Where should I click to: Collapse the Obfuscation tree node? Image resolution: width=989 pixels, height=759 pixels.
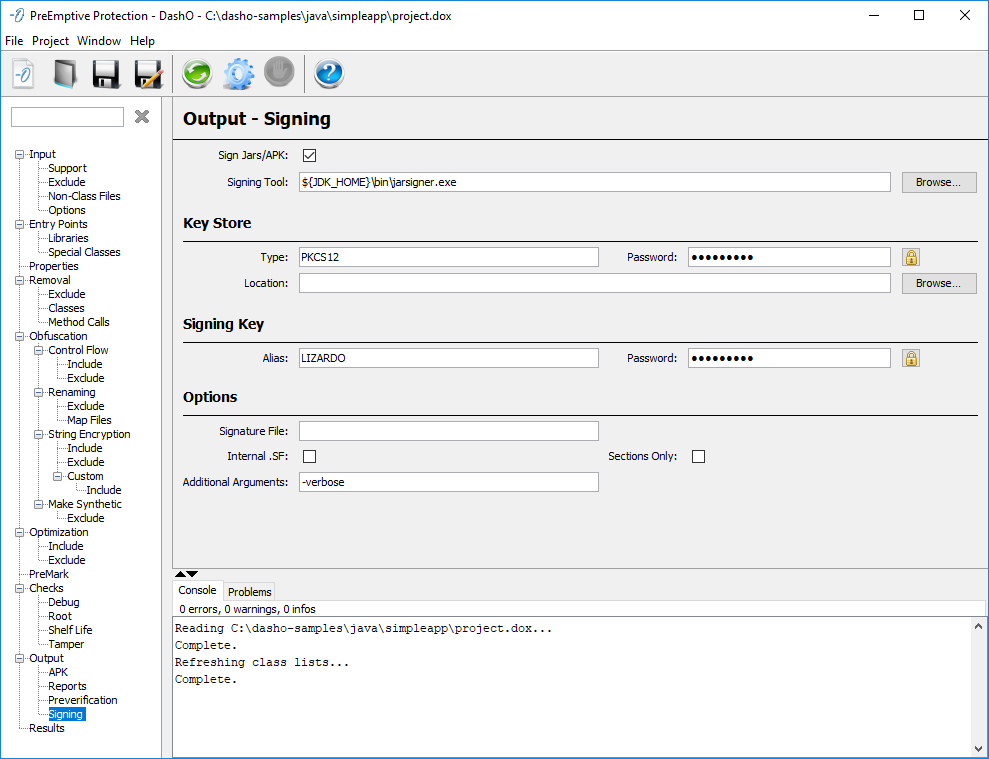(19, 337)
